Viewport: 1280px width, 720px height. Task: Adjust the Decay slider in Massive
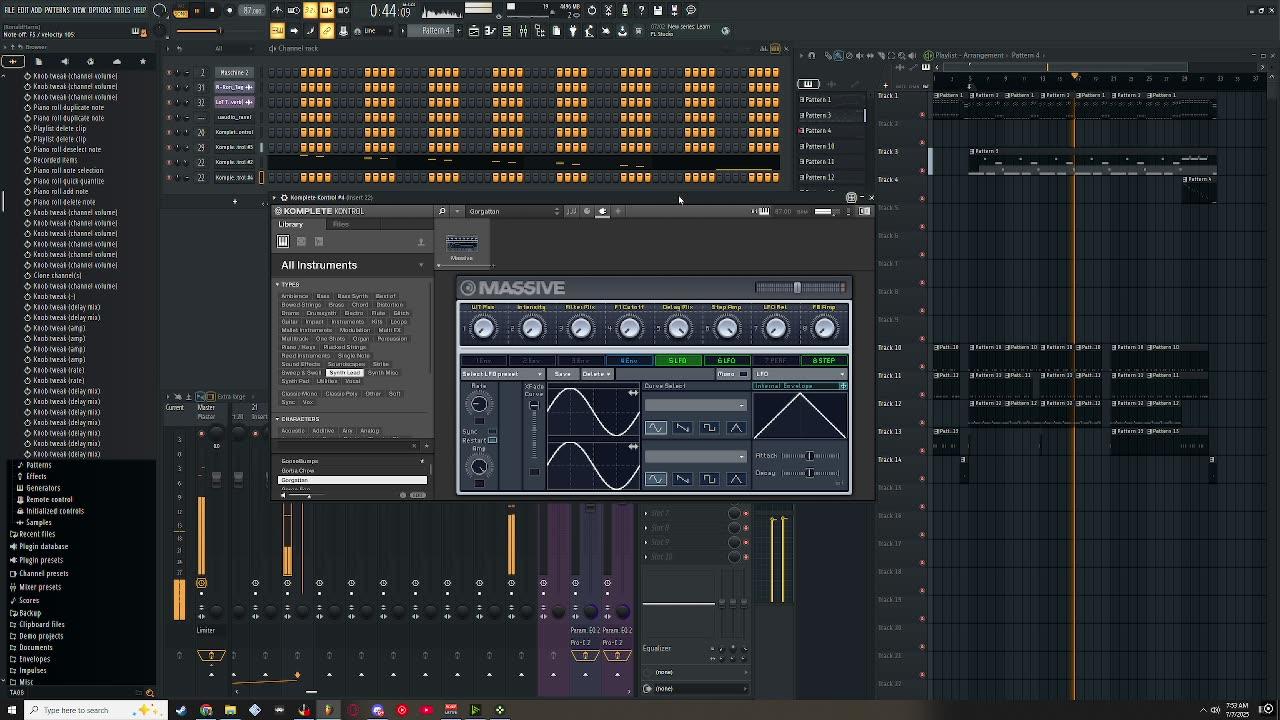(x=810, y=473)
